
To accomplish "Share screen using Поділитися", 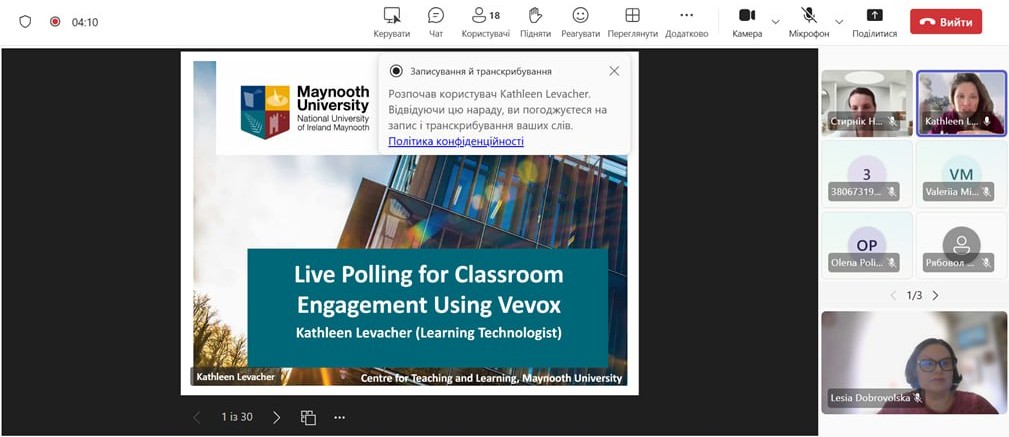I will click(874, 22).
